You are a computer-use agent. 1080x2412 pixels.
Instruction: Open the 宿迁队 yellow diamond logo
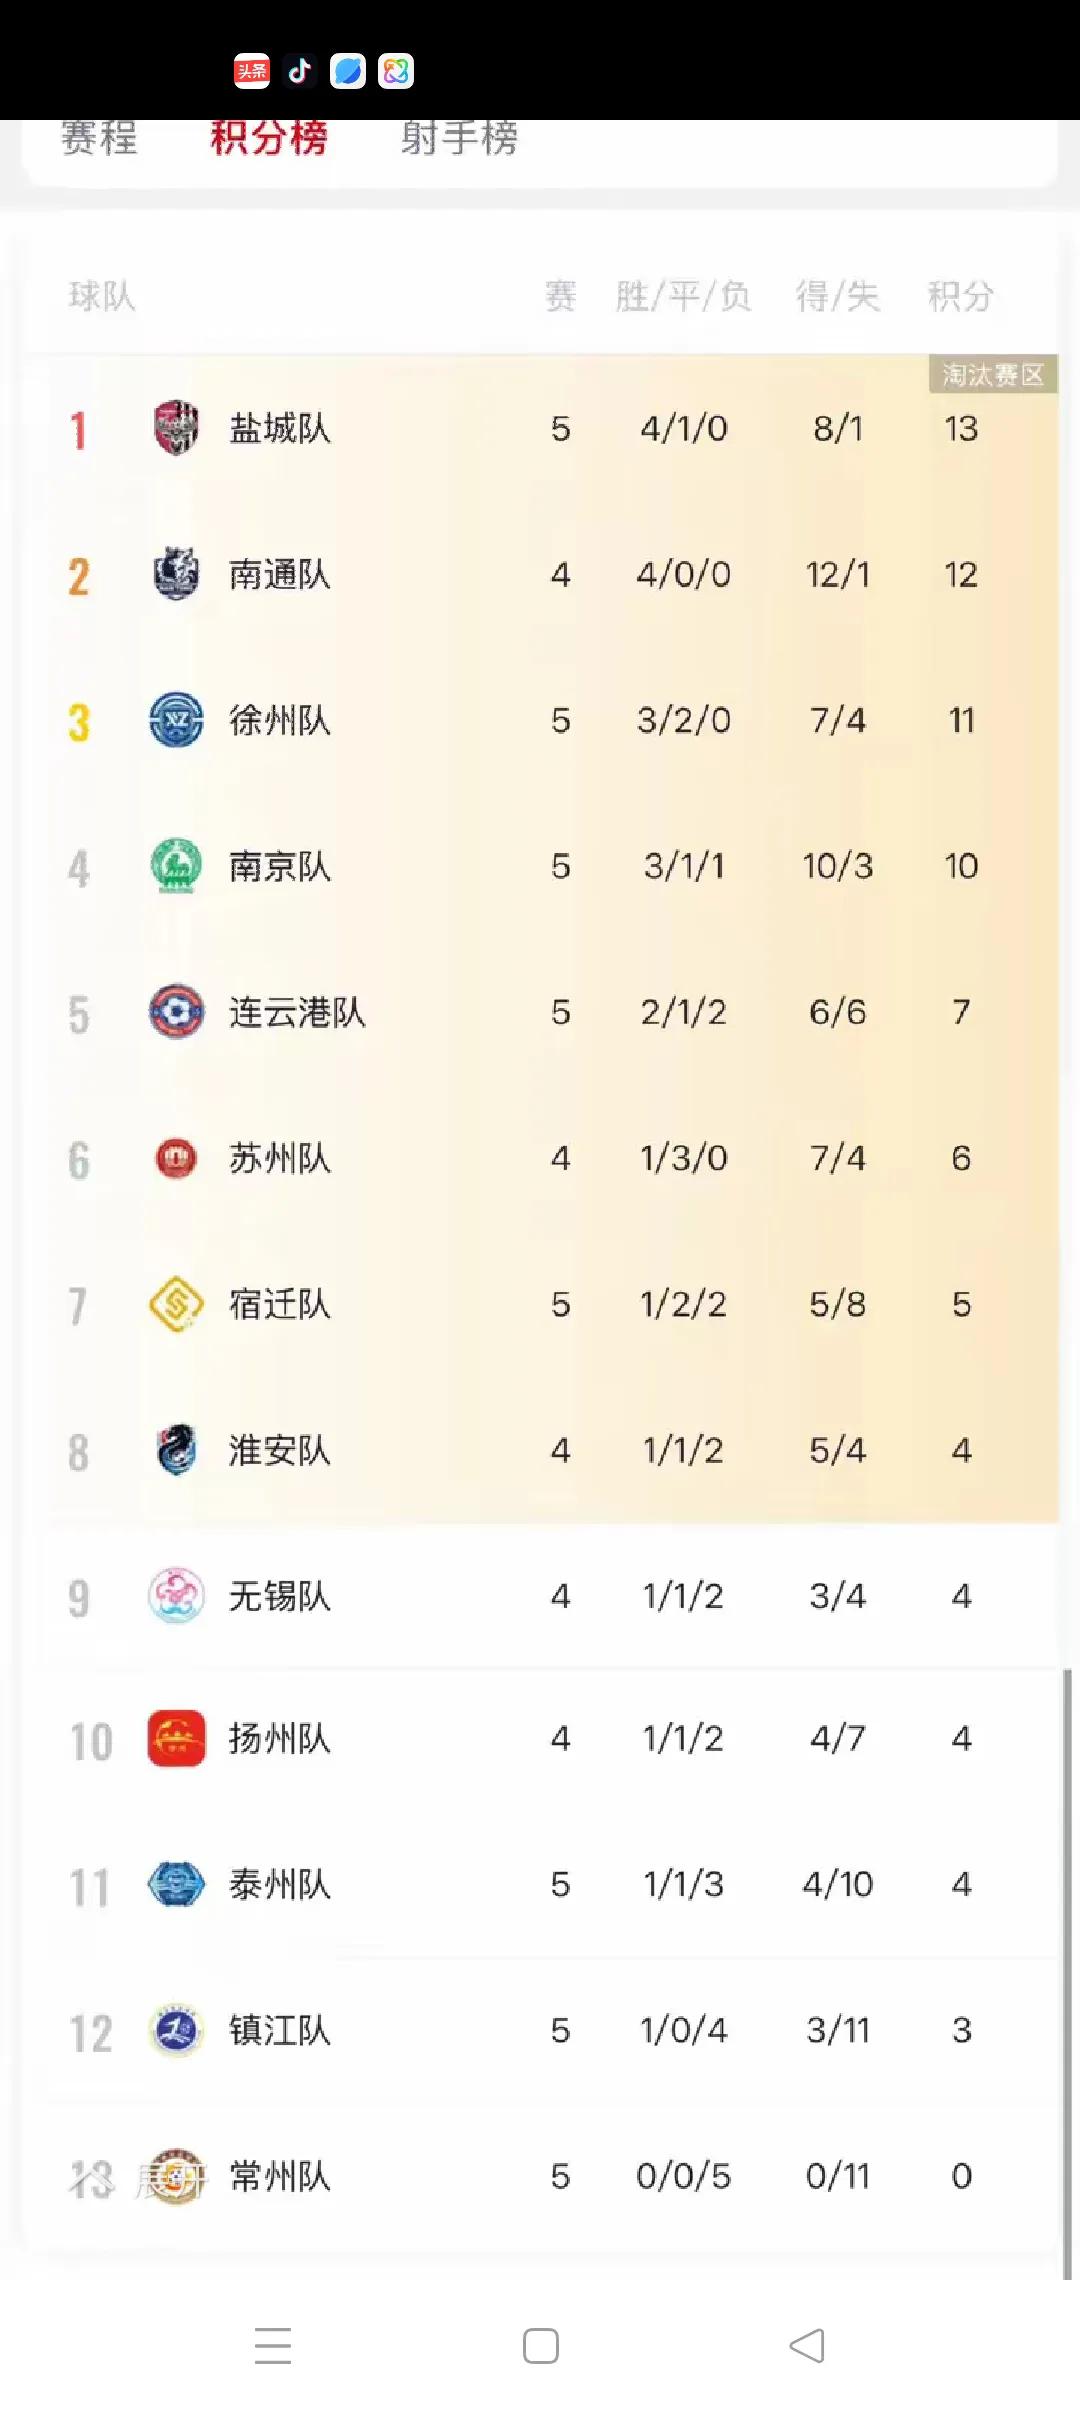click(x=176, y=1304)
